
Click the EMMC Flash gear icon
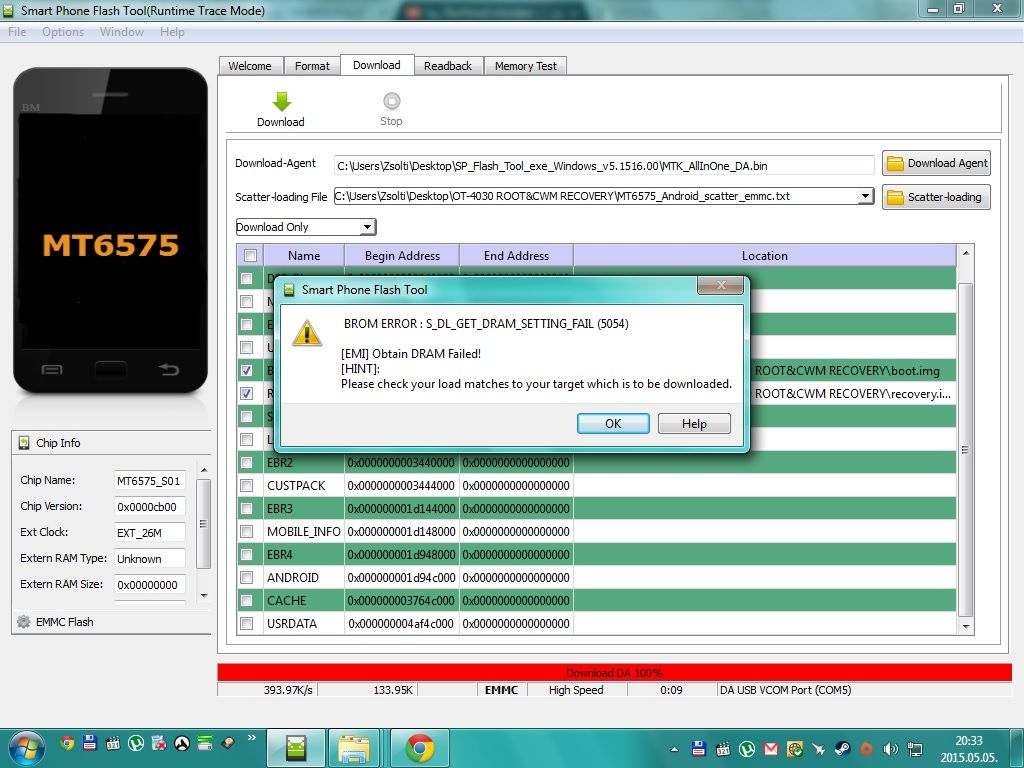(x=24, y=622)
